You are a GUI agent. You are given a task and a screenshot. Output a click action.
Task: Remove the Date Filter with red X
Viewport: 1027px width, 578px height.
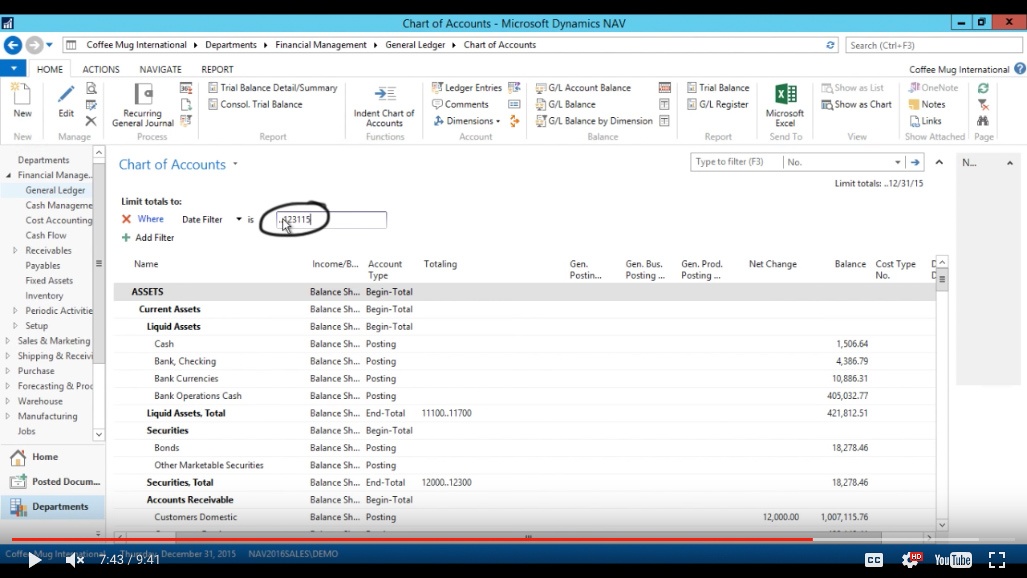tap(126, 219)
